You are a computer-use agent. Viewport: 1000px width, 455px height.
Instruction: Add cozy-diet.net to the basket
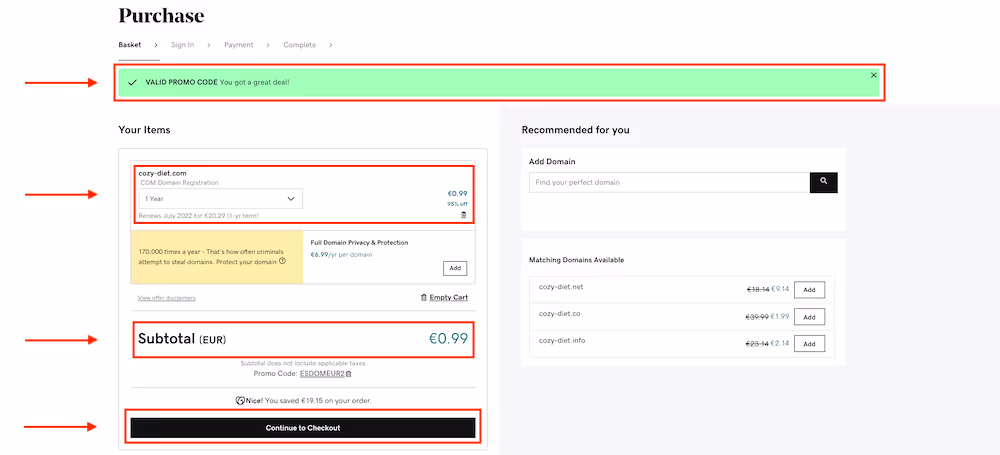click(x=809, y=289)
